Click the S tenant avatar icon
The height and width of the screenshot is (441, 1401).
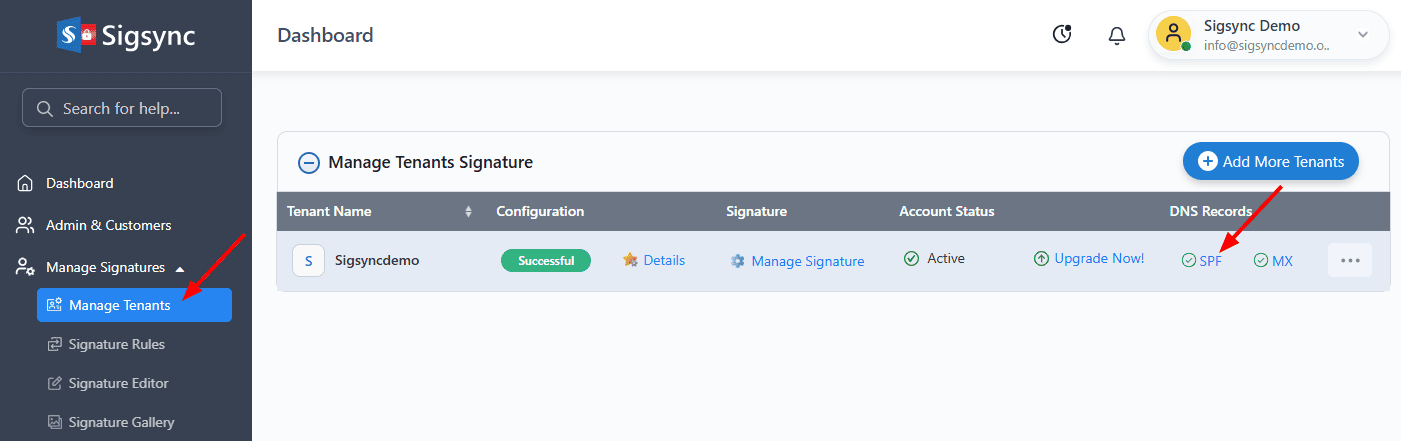tap(308, 261)
